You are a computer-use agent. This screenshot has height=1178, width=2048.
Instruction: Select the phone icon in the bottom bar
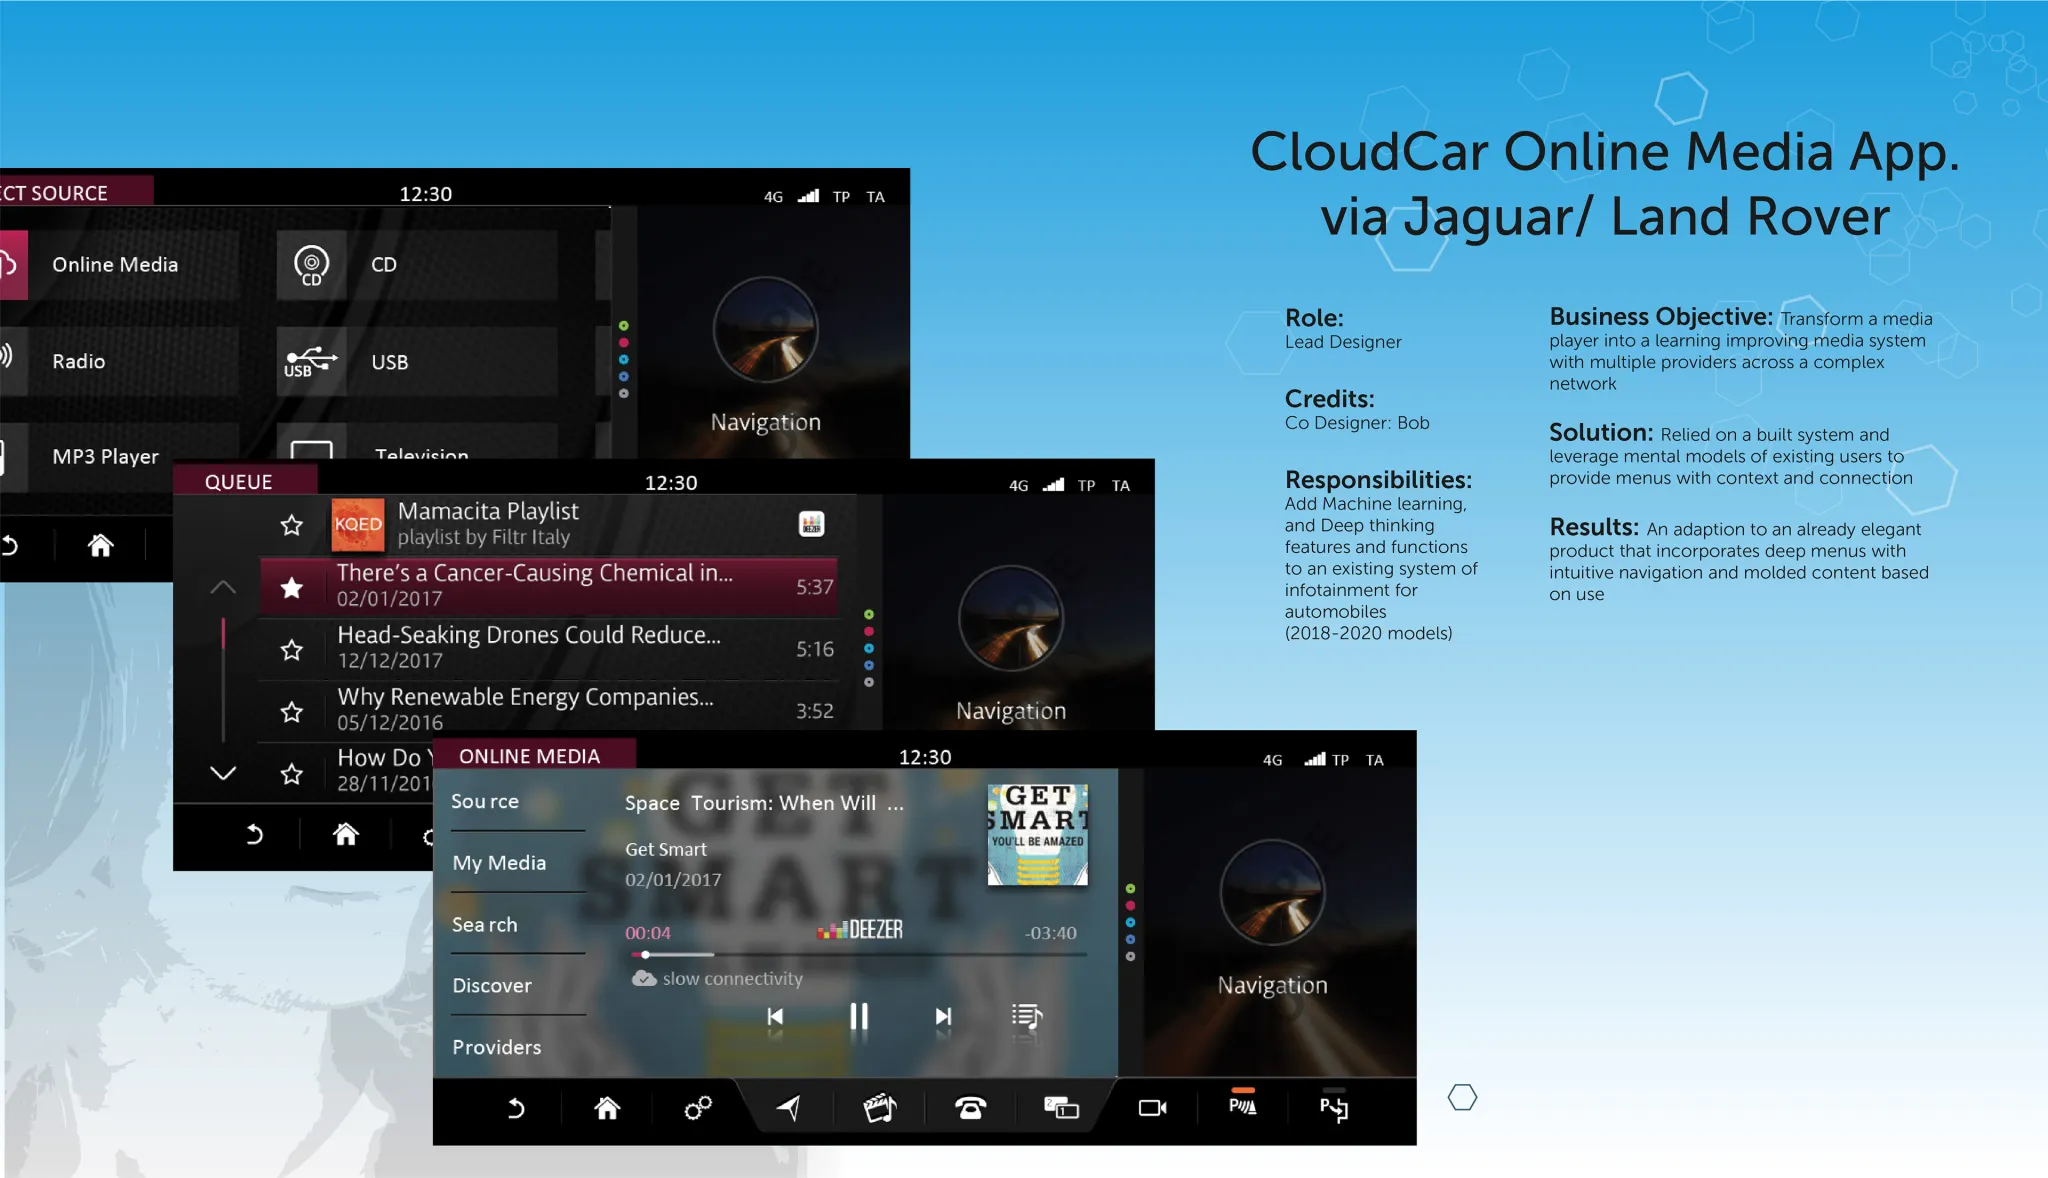pyautogui.click(x=972, y=1108)
